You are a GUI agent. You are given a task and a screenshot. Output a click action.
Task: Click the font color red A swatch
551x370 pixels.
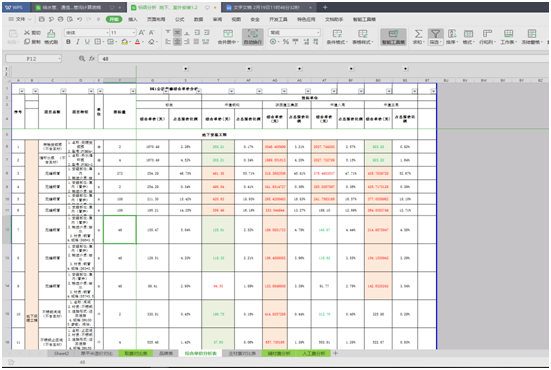[137, 42]
